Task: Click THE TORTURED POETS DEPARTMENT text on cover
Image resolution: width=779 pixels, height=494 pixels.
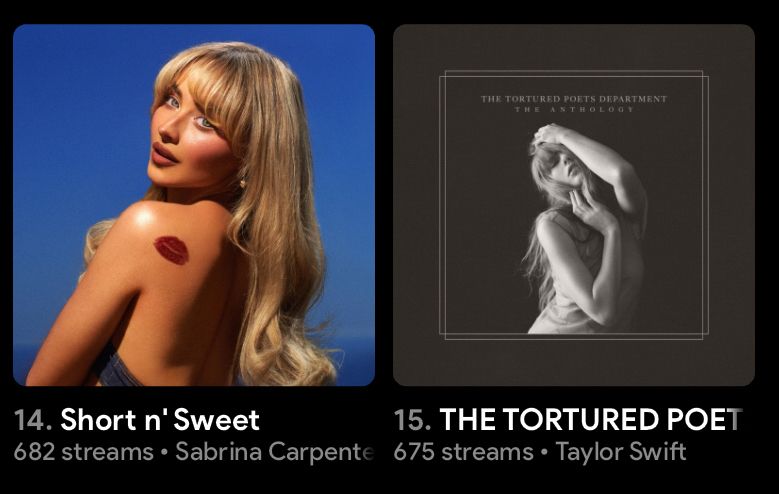Action: click(x=573, y=99)
